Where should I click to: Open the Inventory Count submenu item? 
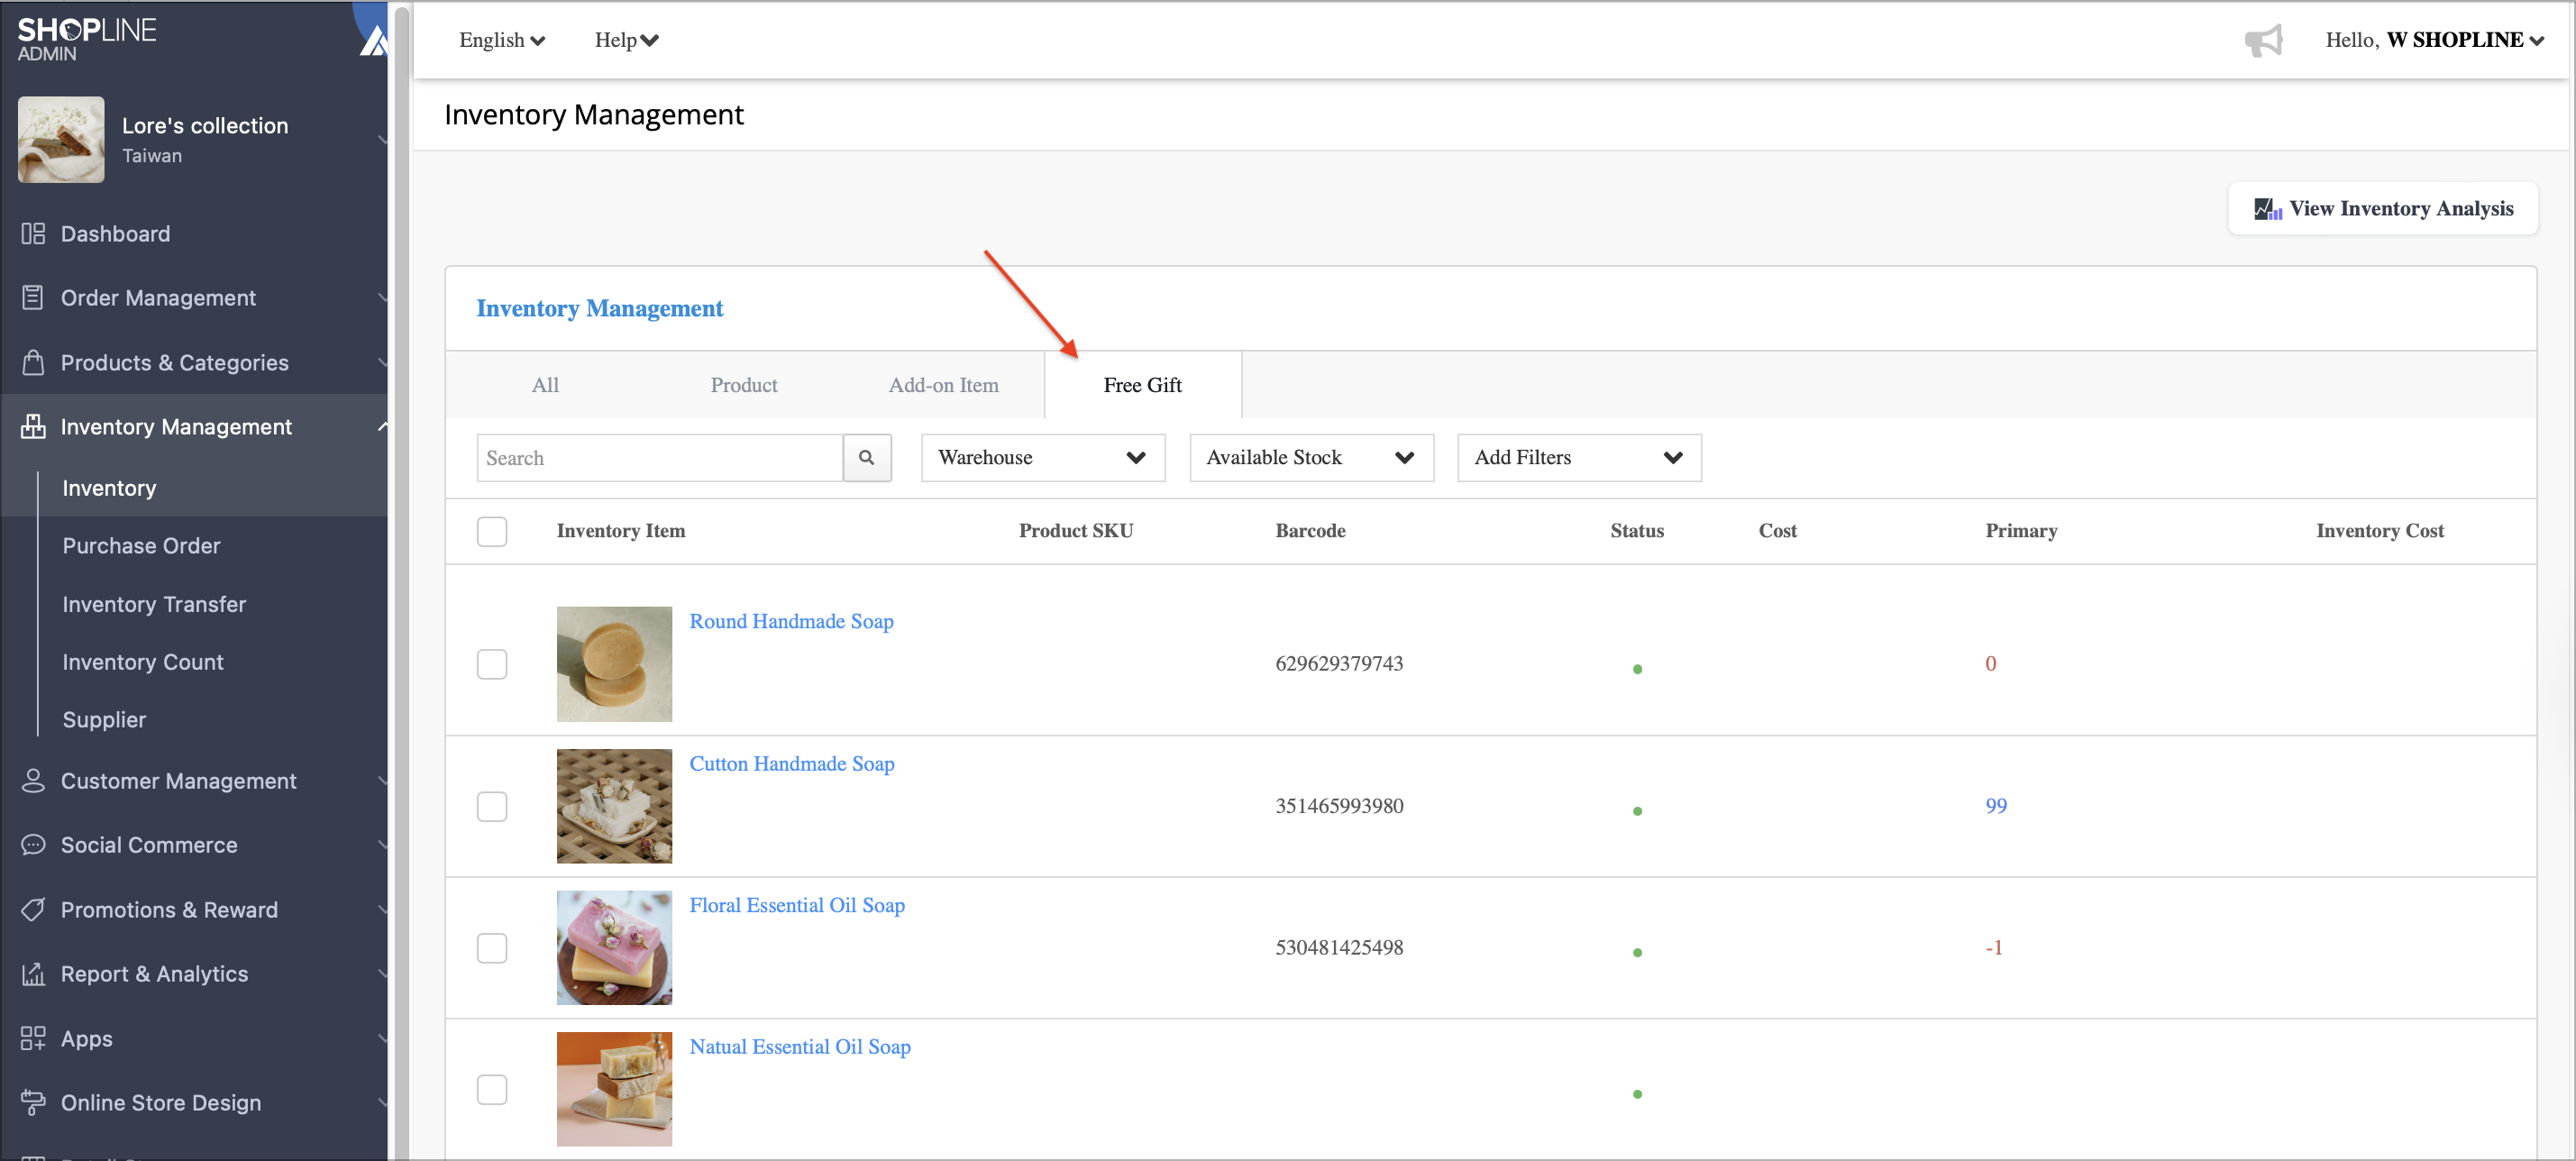pos(143,662)
